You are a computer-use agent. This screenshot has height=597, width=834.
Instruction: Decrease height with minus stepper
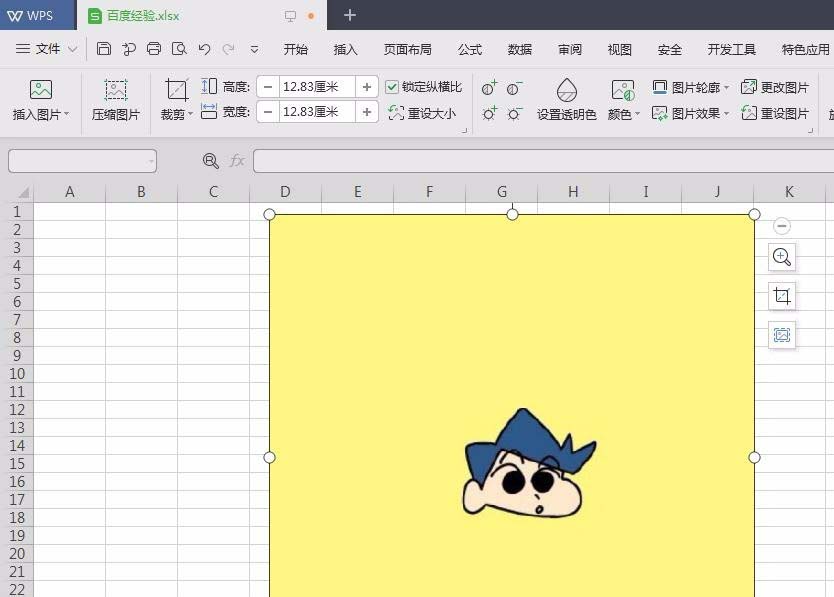pyautogui.click(x=268, y=87)
